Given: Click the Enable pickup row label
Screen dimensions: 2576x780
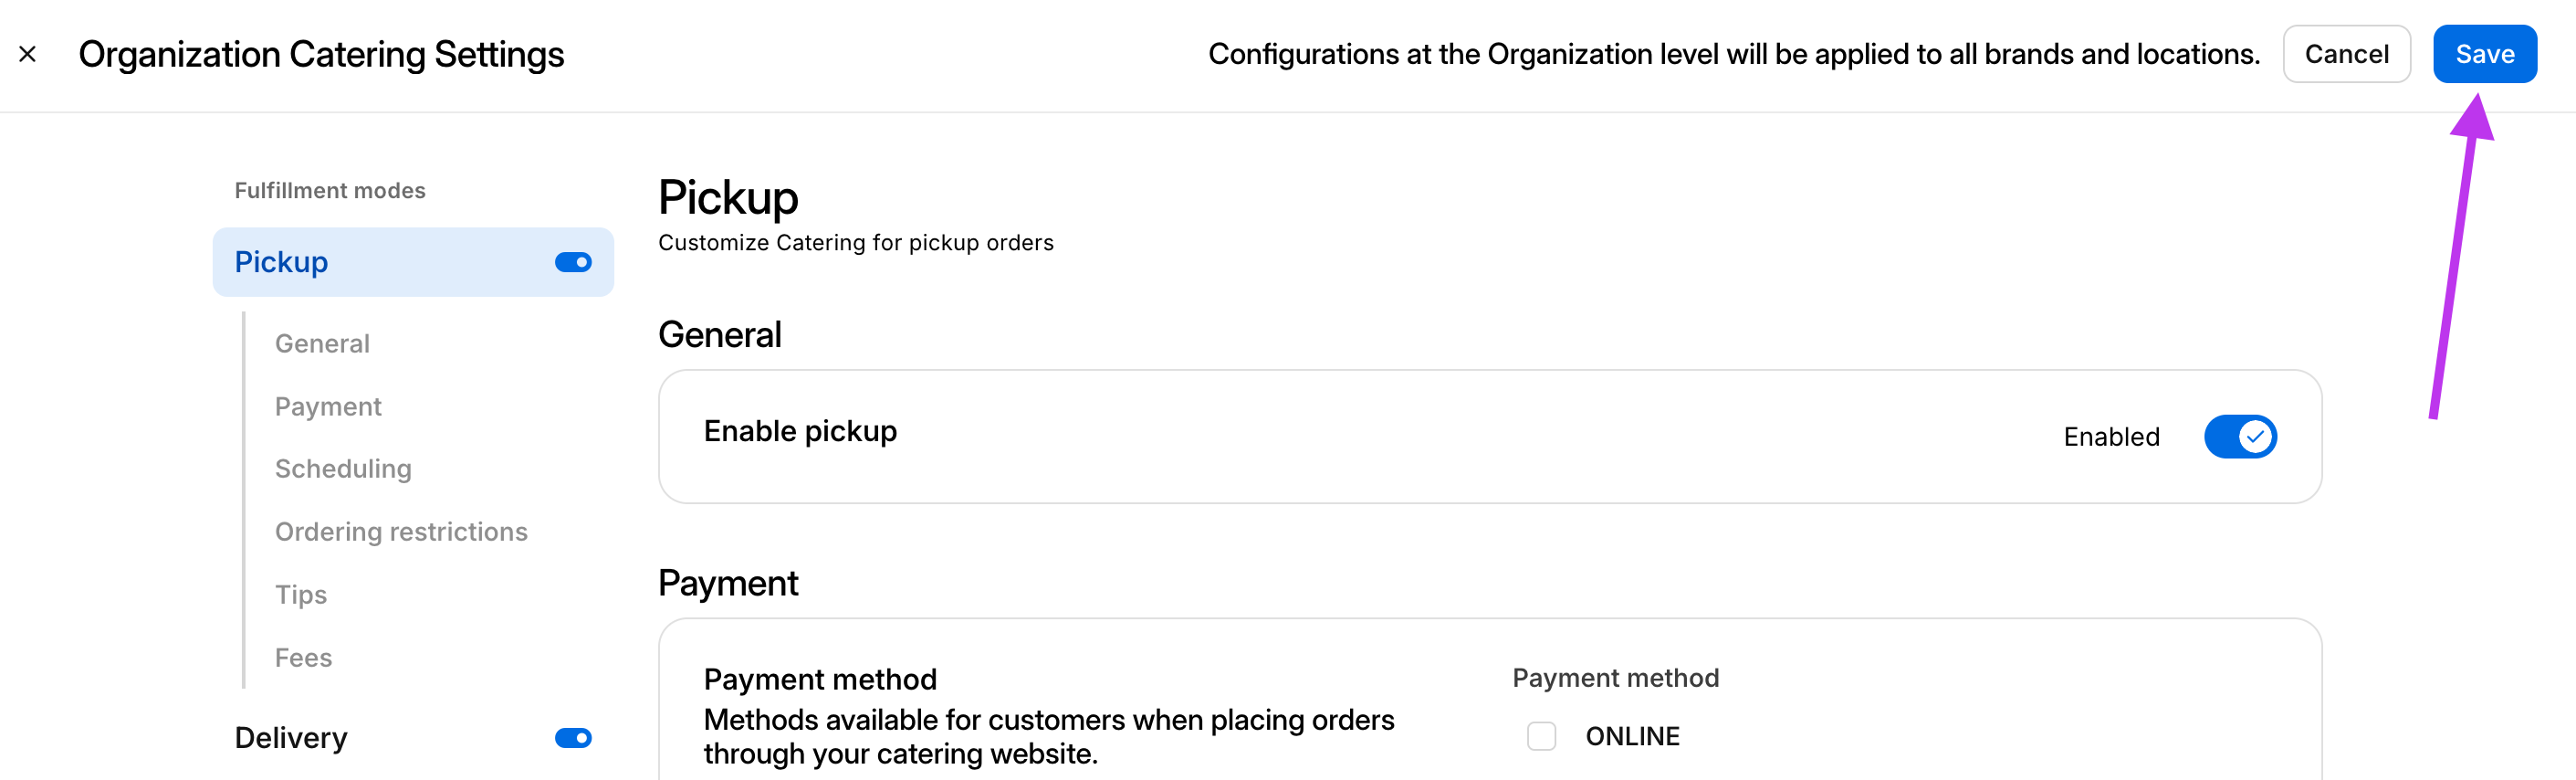Looking at the screenshot, I should (x=800, y=431).
